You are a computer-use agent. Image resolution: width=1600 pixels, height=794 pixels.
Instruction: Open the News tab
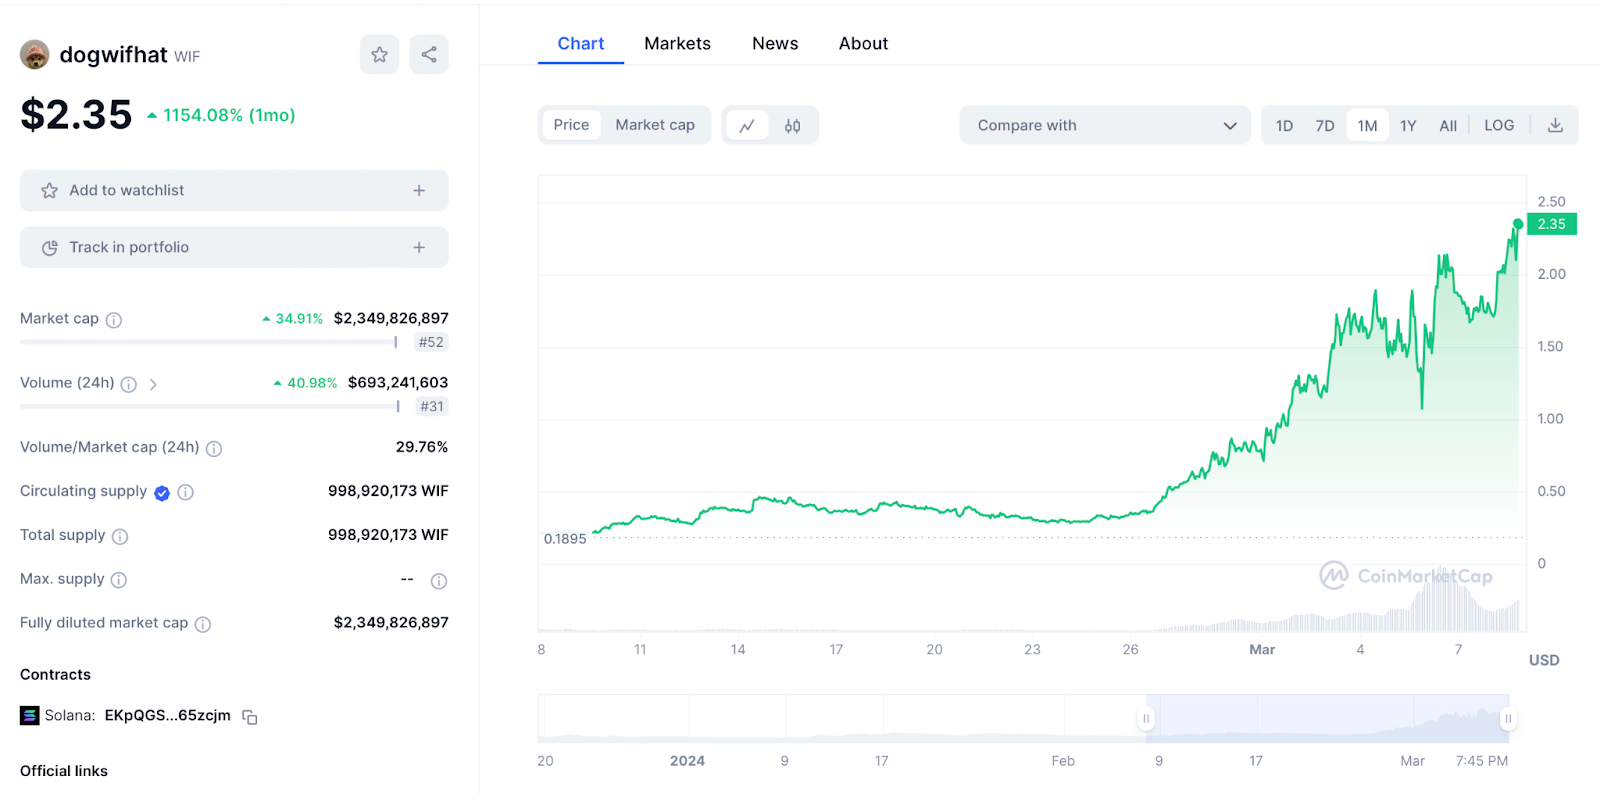click(775, 44)
